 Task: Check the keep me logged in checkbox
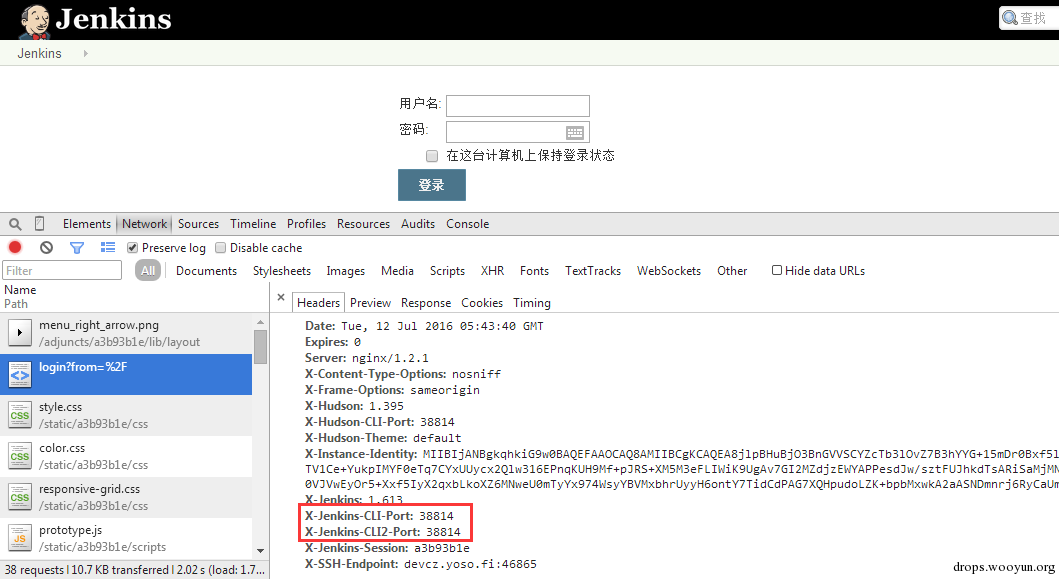pyautogui.click(x=432, y=156)
